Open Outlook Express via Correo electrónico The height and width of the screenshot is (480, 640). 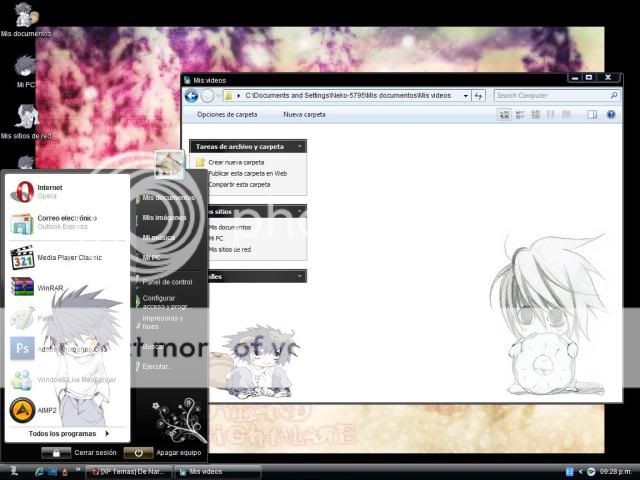click(67, 222)
